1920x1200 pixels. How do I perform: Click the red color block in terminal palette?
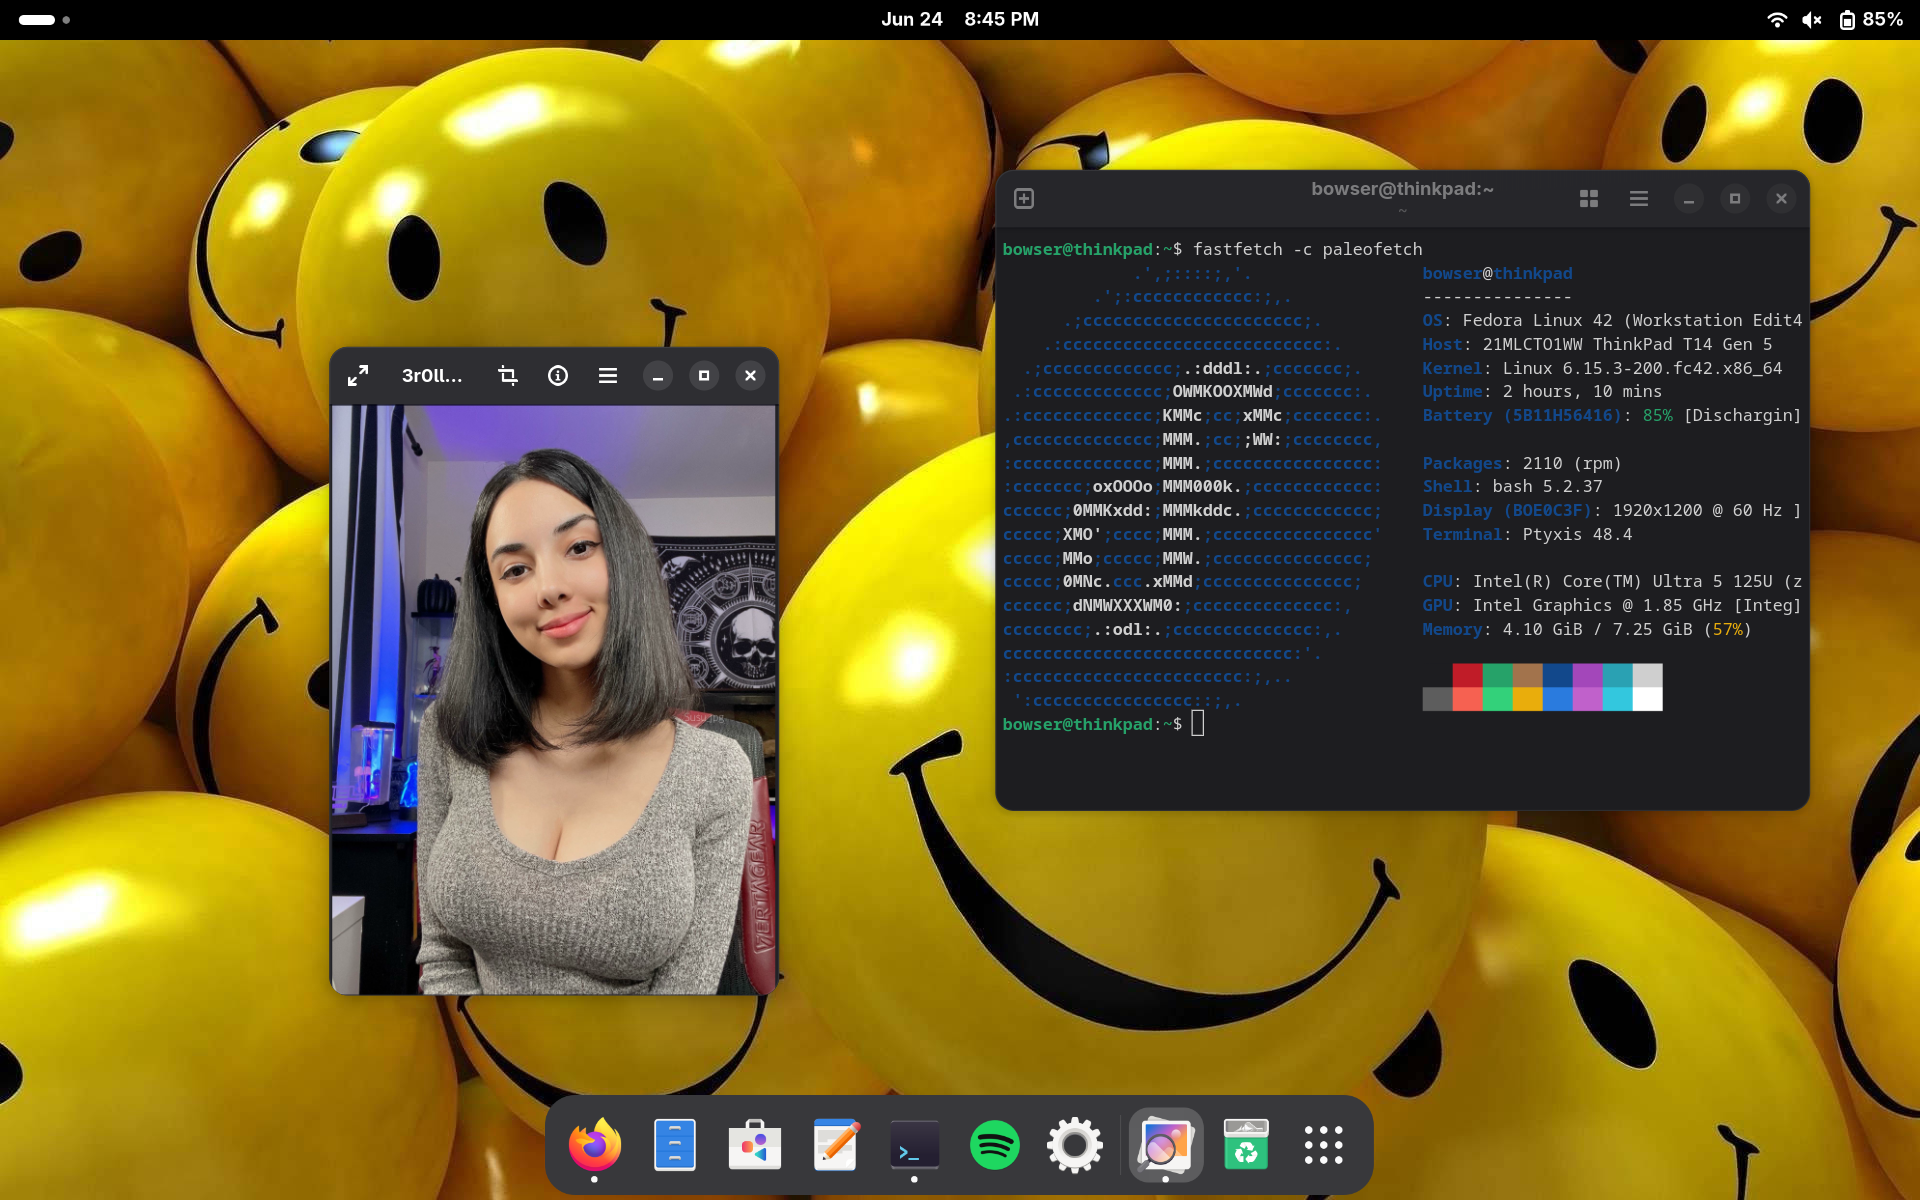coord(1467,675)
